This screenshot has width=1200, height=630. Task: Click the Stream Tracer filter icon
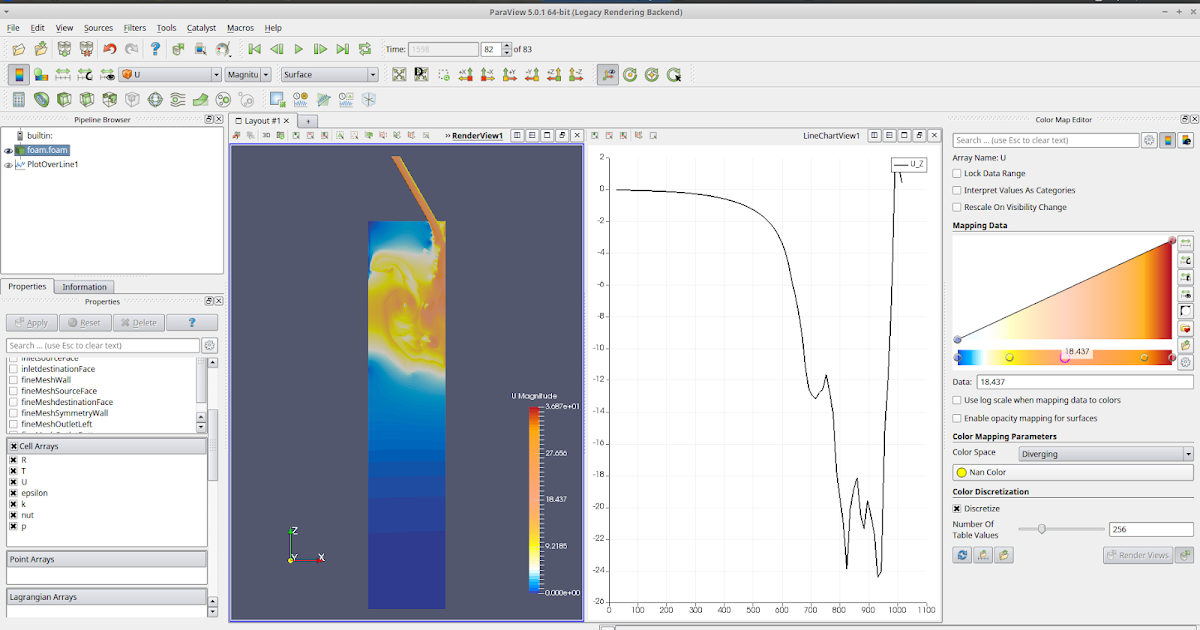point(177,99)
